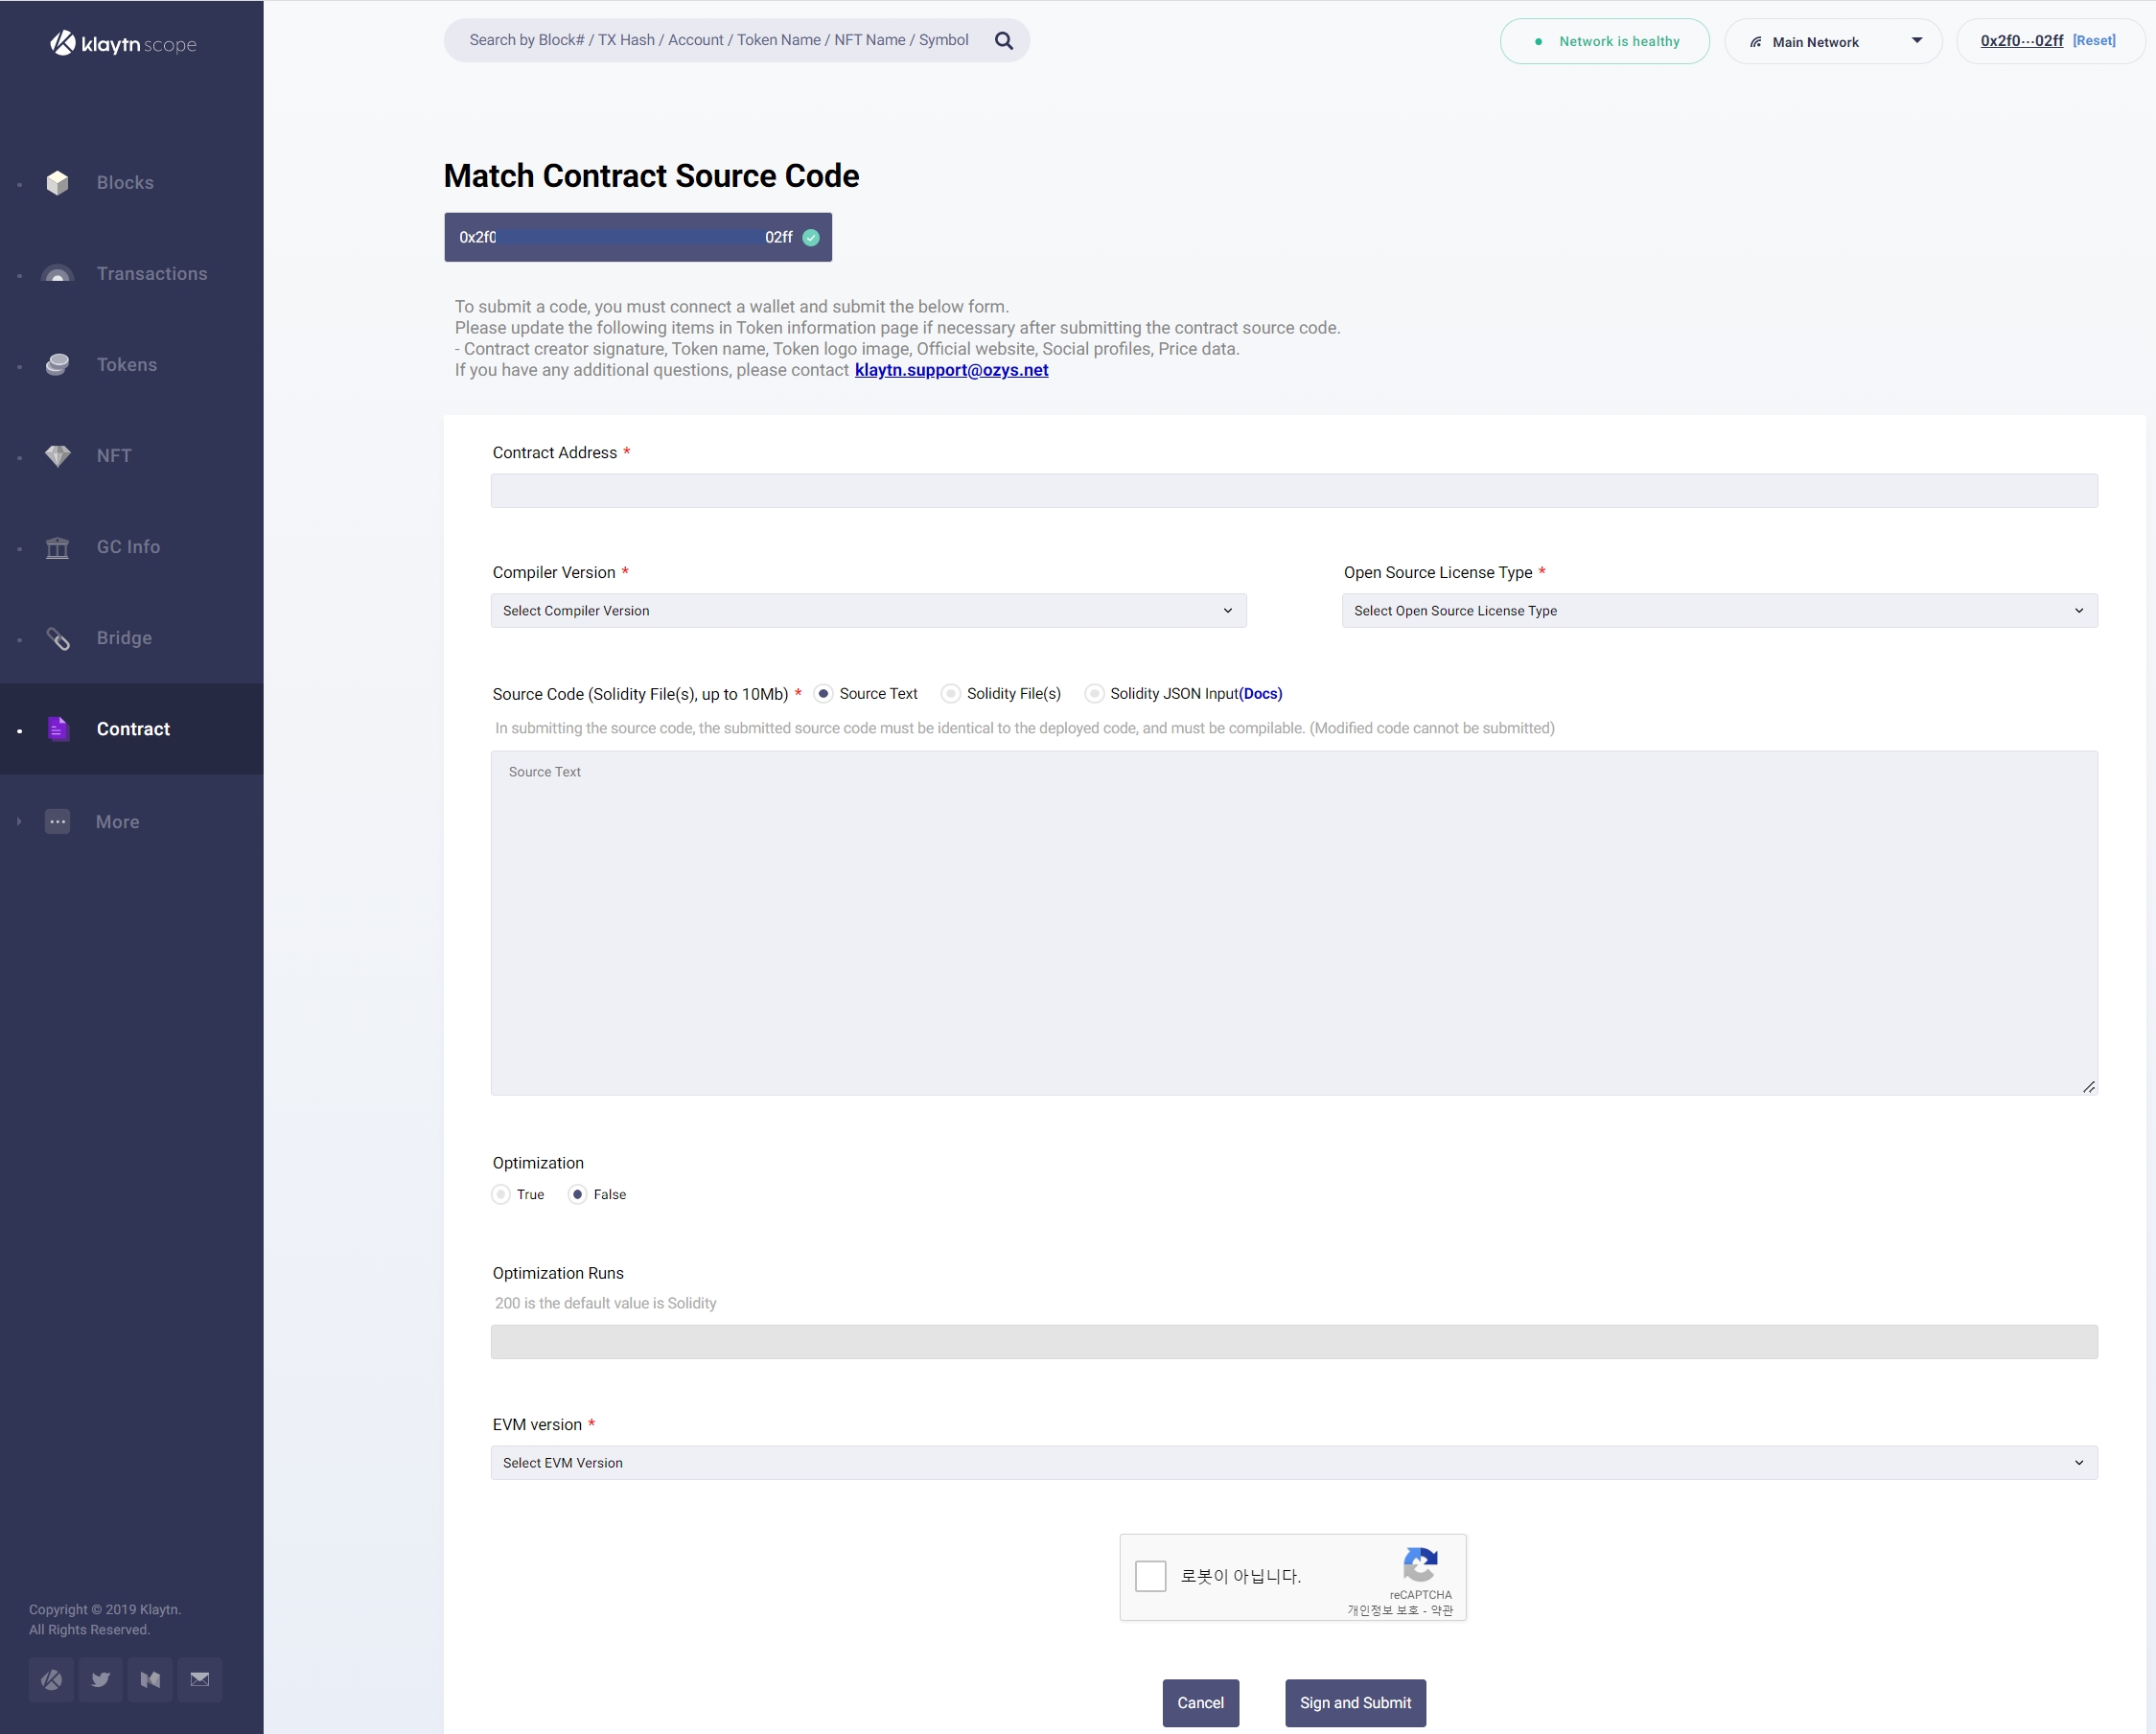Click into the Contract Address input field
2156x1734 pixels.
click(x=1293, y=491)
